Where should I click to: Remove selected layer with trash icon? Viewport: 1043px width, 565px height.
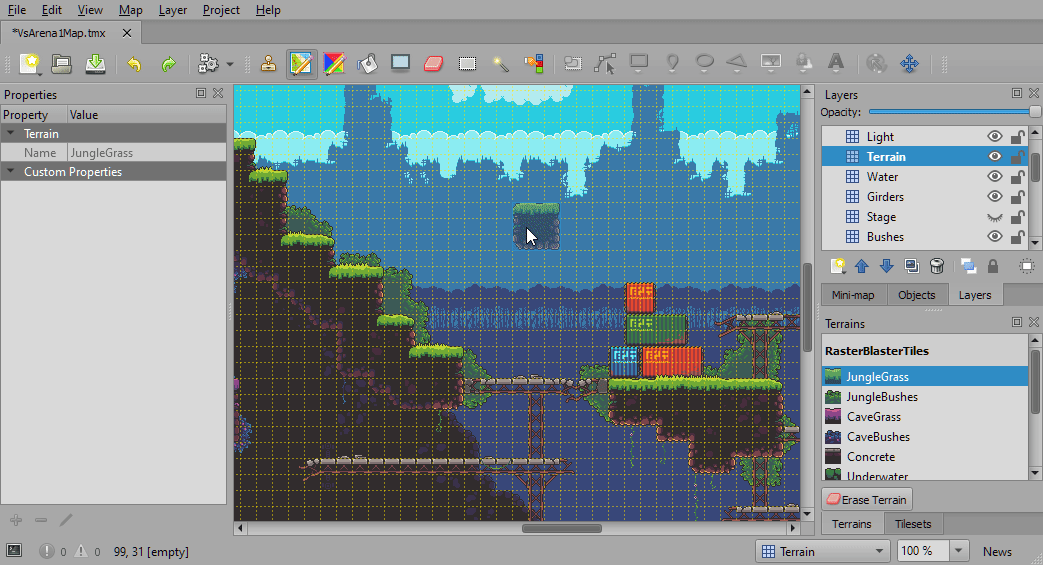(937, 266)
